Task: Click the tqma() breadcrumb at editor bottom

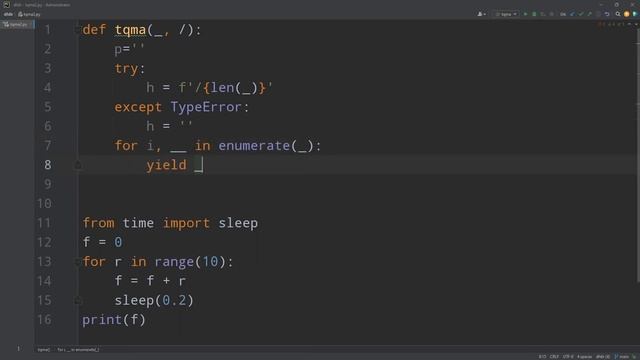Action: tap(44, 350)
